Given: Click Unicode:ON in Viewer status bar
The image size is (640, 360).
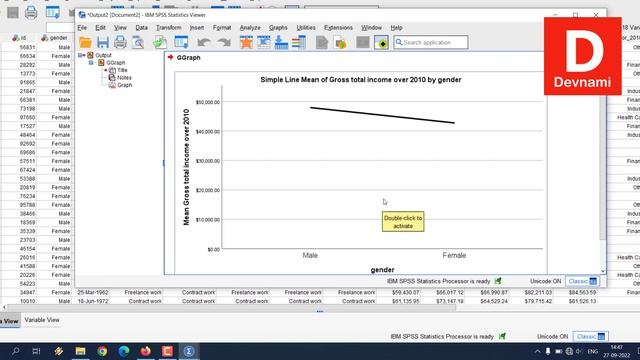Looking at the screenshot, I should click(x=546, y=281).
